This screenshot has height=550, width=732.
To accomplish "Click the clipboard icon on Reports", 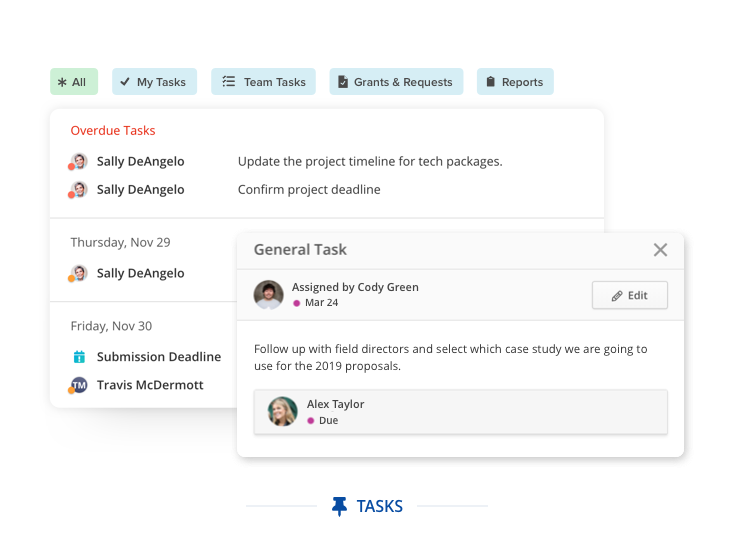I will pos(490,81).
